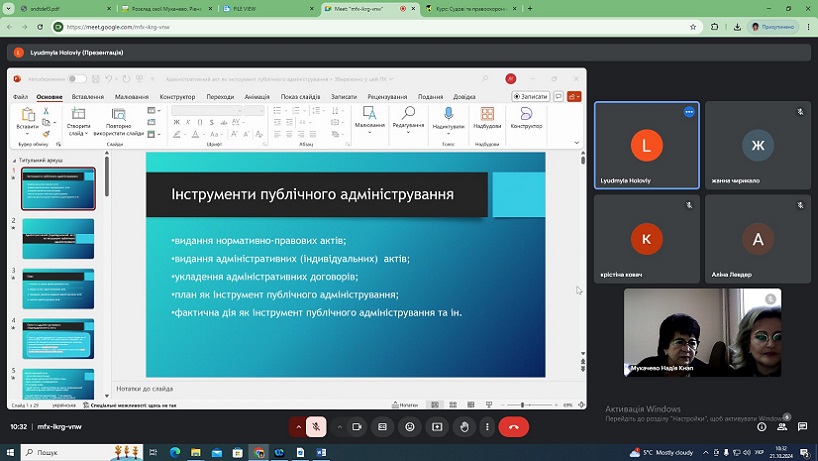Open the Файл ribbon tab
Viewport: 818px width, 461px height.
[x=20, y=96]
